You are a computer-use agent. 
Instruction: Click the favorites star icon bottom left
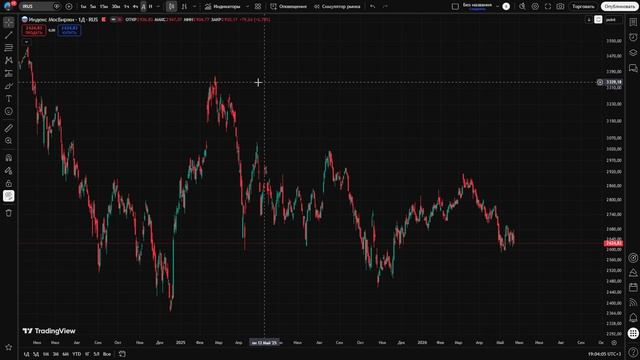point(9,347)
